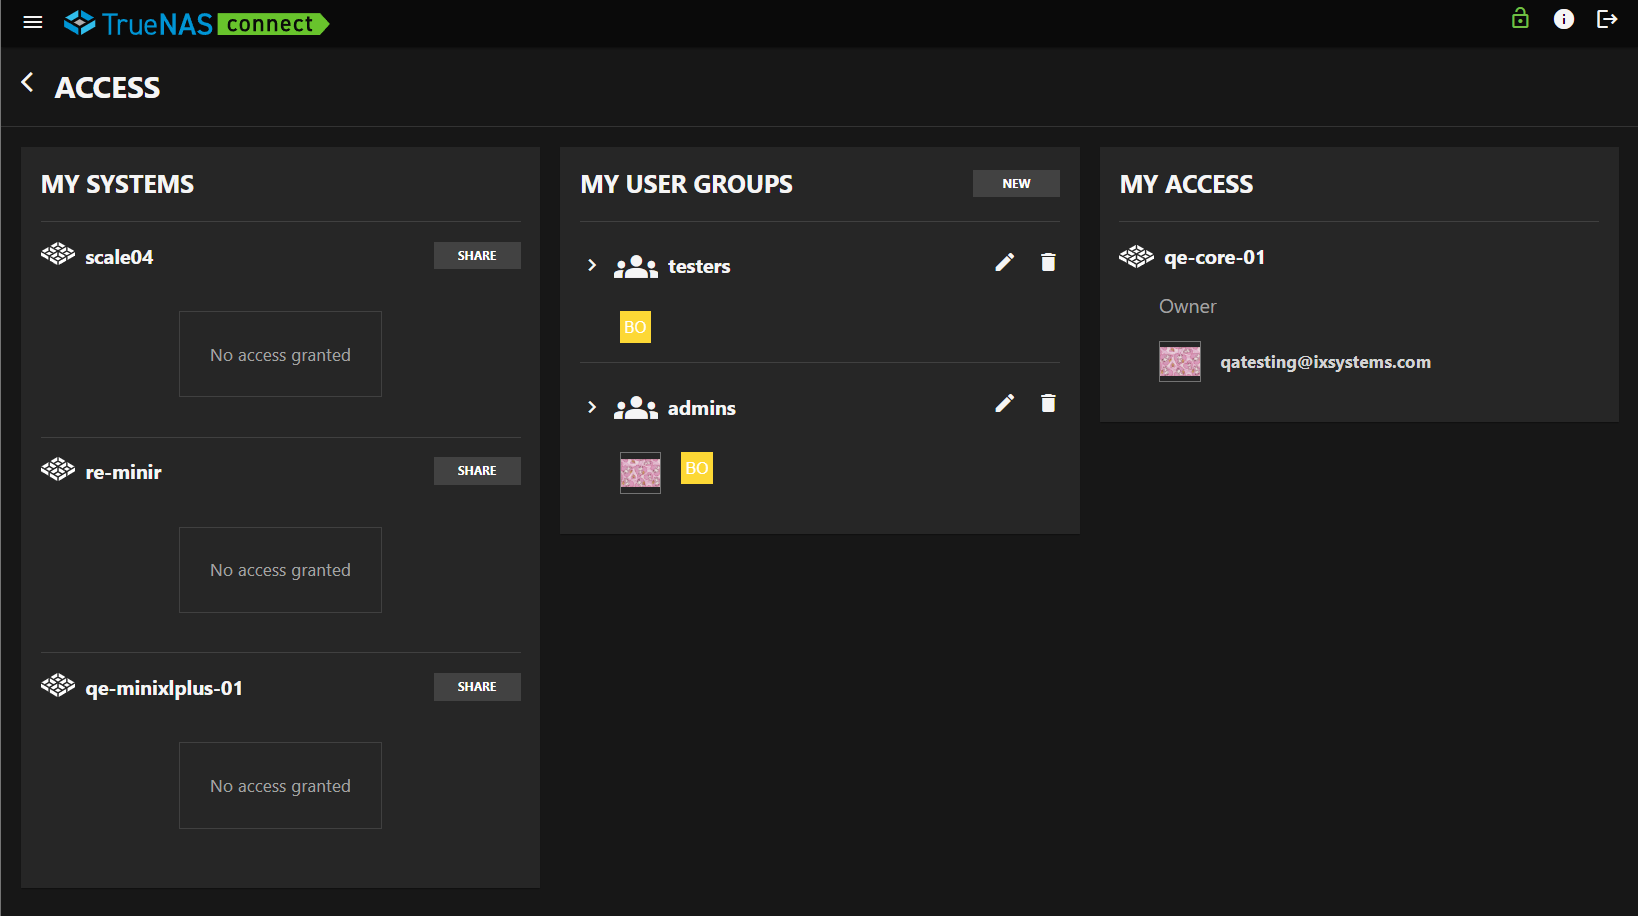
Task: Click the qatesting@ixsystems.com owner entry
Action: (x=1324, y=362)
